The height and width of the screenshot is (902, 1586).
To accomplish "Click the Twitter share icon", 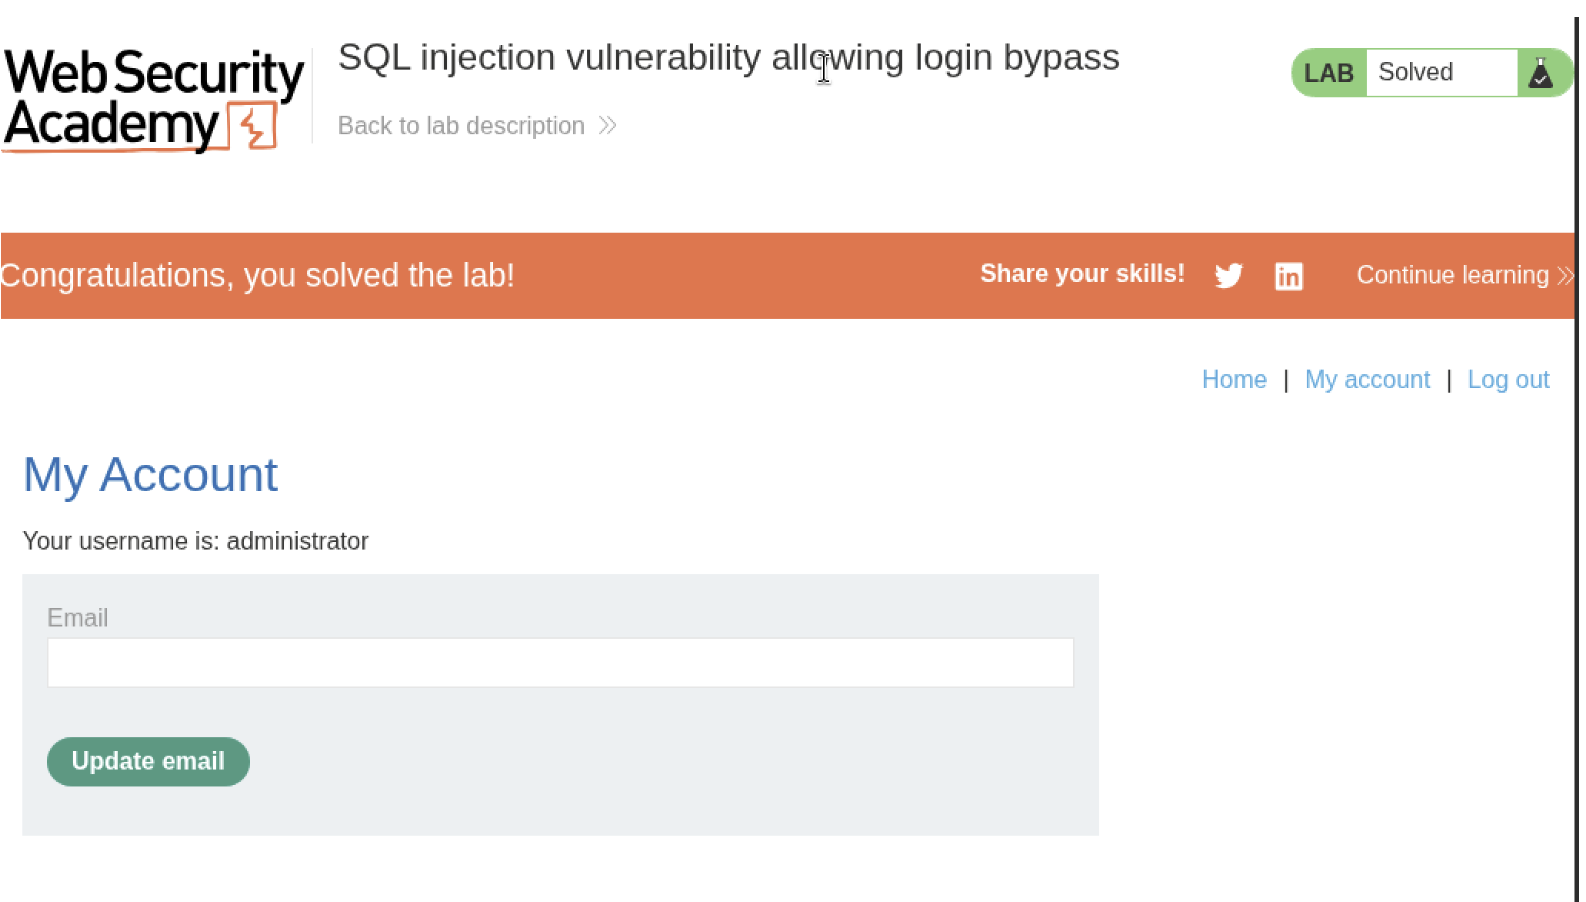I will 1228,275.
